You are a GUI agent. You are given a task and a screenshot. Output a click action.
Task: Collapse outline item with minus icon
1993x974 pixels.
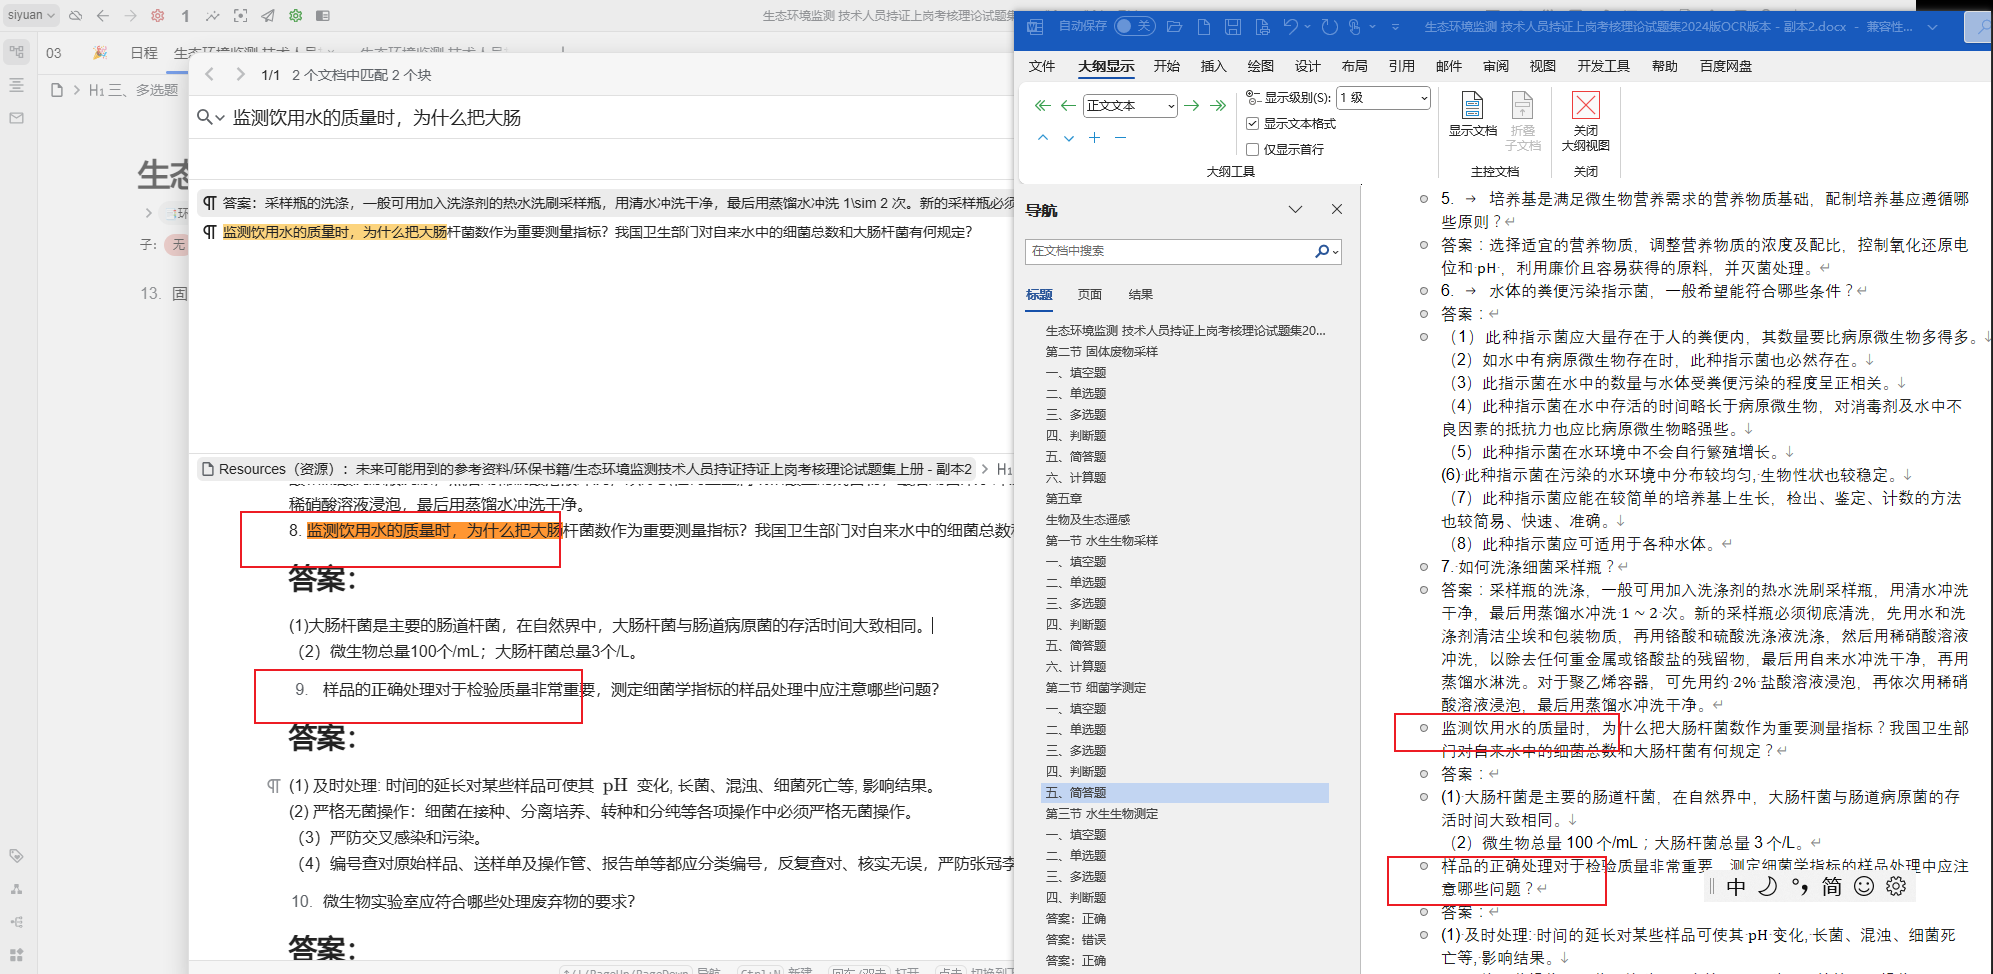(1121, 137)
